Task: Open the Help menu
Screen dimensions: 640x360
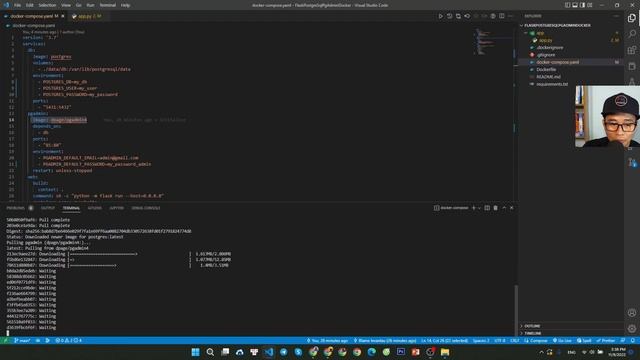Action: coord(125,5)
